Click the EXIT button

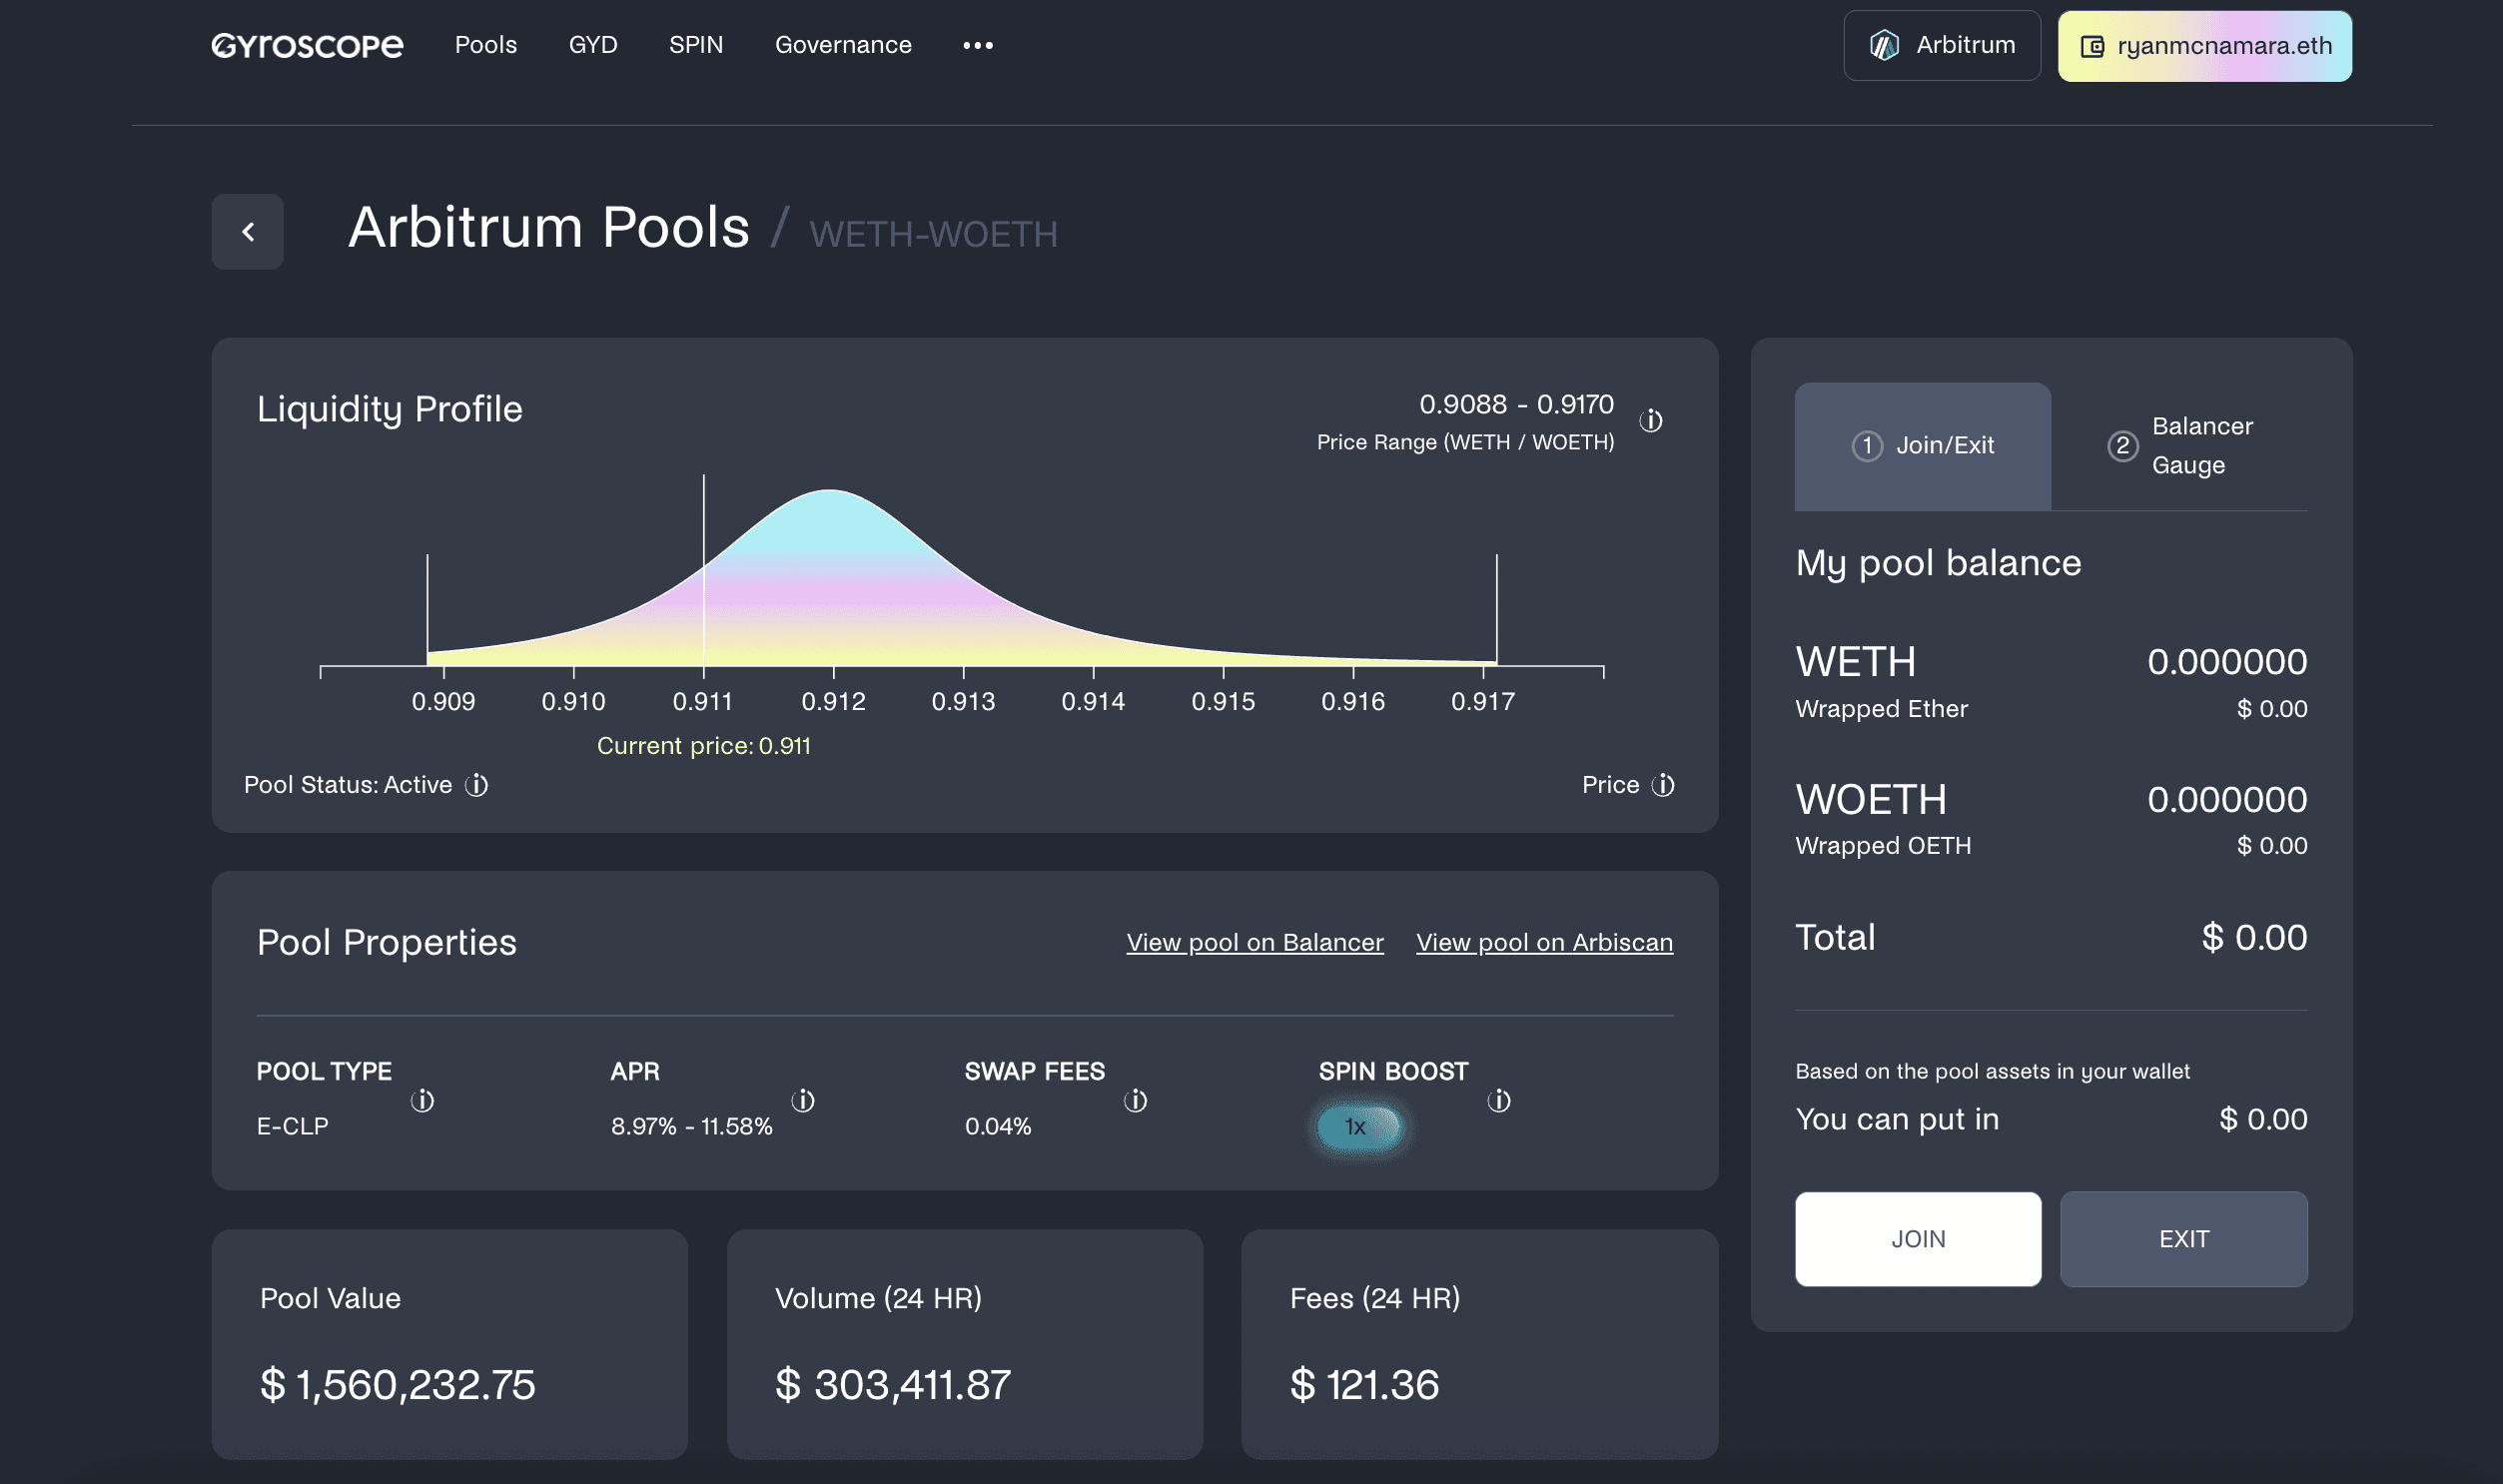tap(2184, 1239)
